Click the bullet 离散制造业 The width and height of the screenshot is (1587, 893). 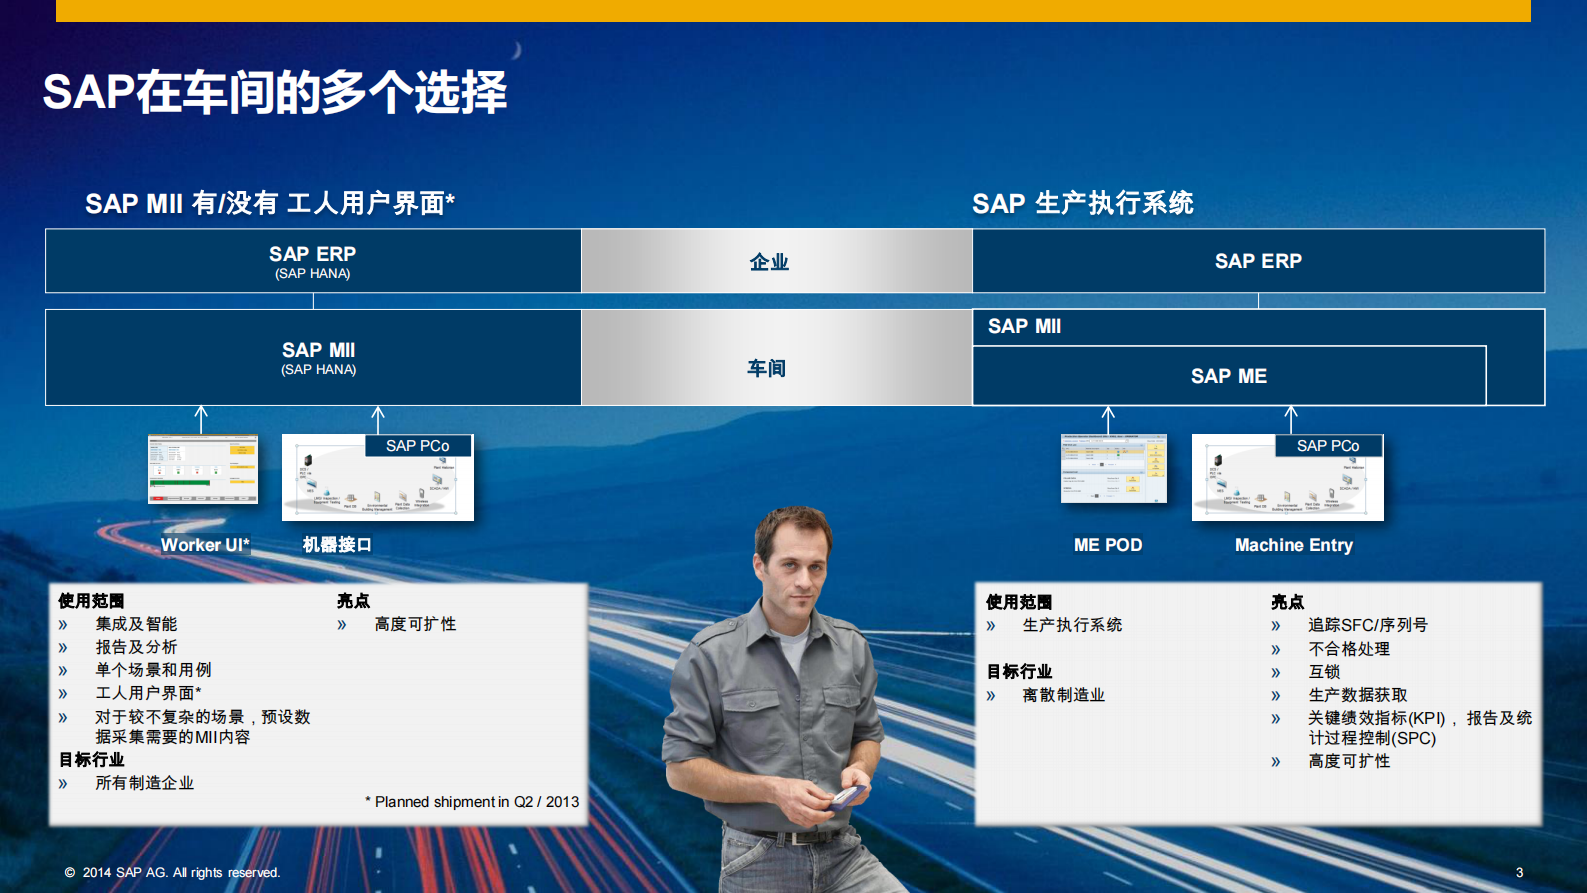point(1063,695)
